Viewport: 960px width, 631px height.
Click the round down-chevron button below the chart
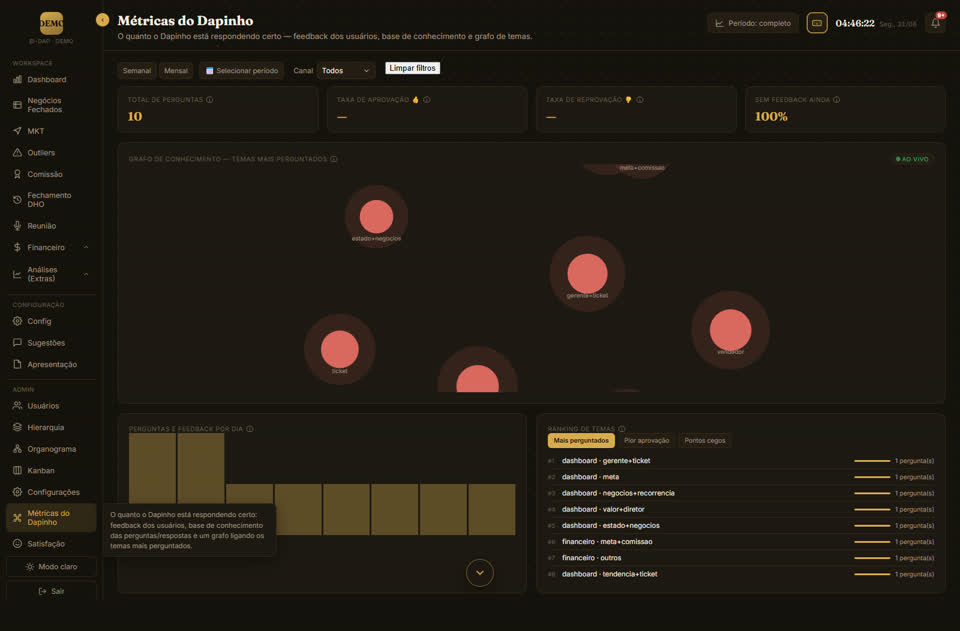click(480, 573)
